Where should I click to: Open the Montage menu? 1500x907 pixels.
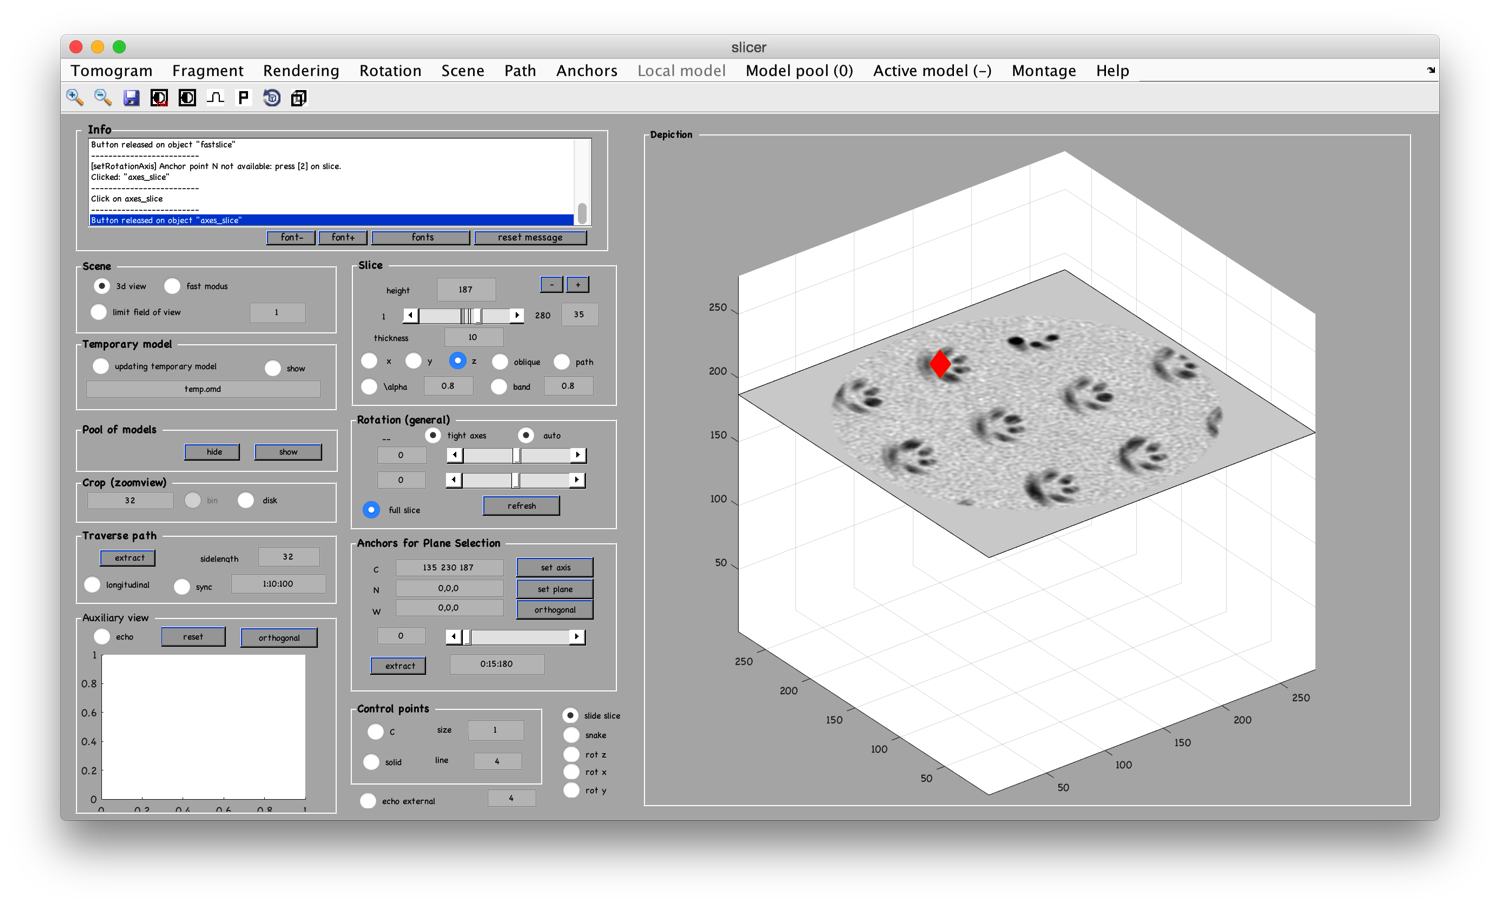1043,71
